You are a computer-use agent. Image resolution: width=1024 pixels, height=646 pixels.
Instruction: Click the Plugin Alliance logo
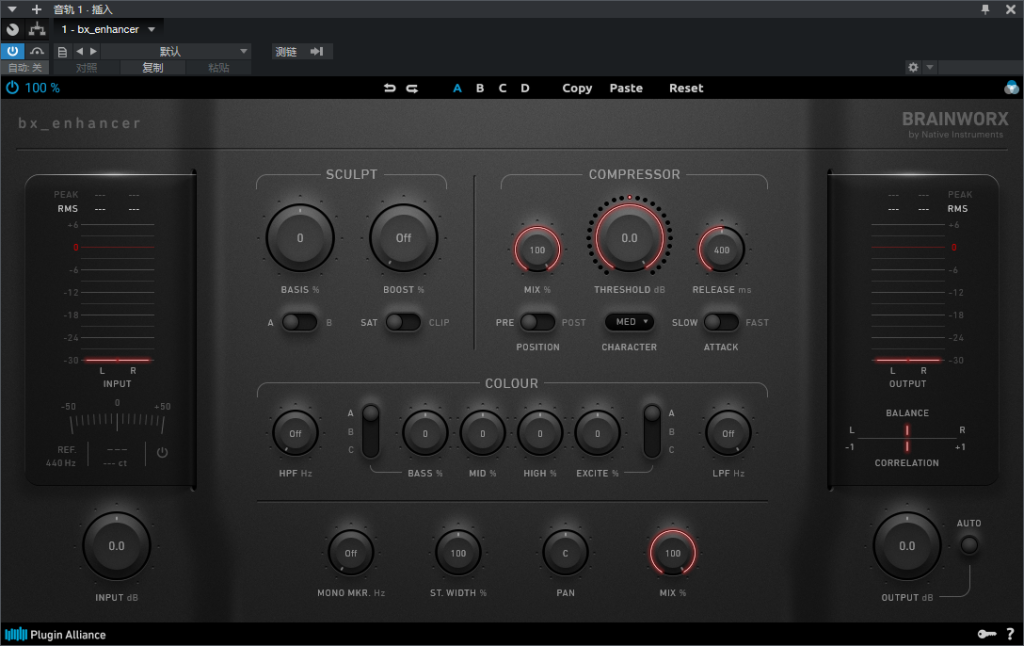pyautogui.click(x=56, y=634)
